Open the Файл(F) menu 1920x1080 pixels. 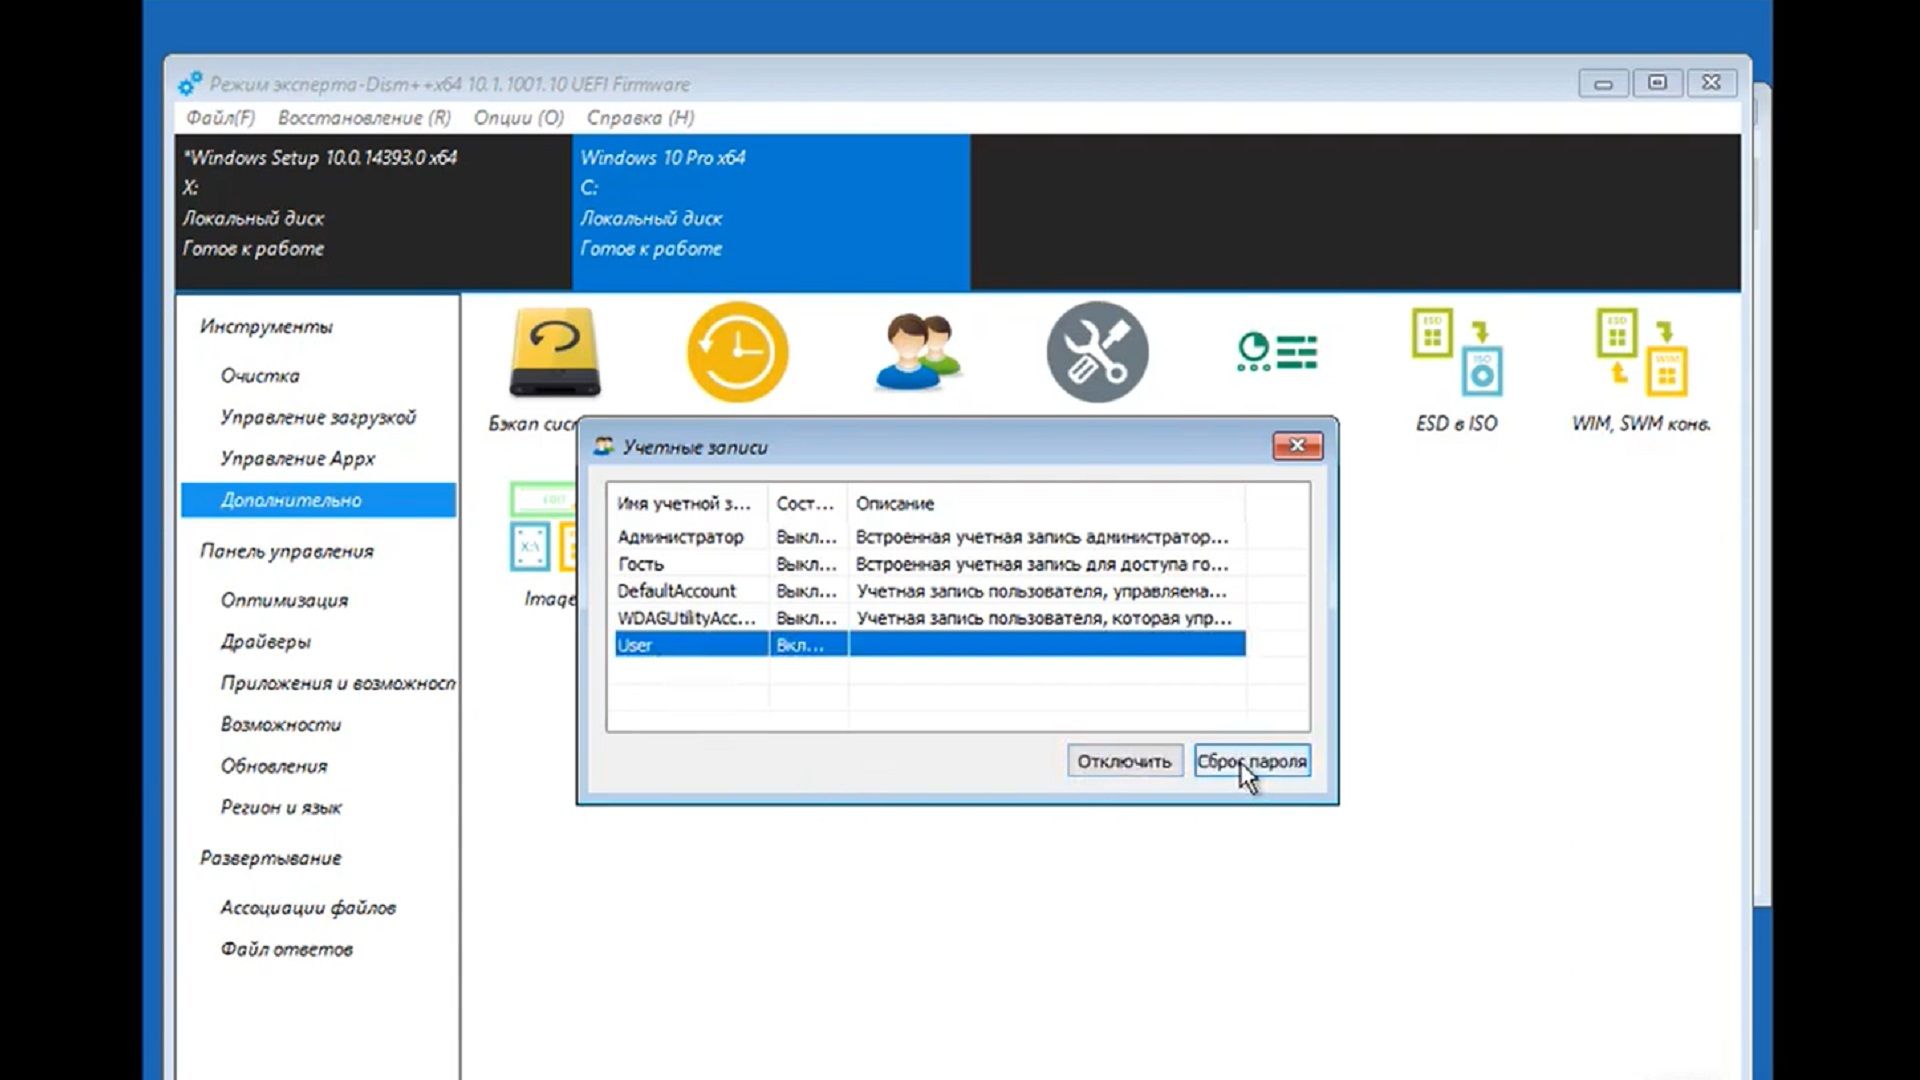[220, 118]
